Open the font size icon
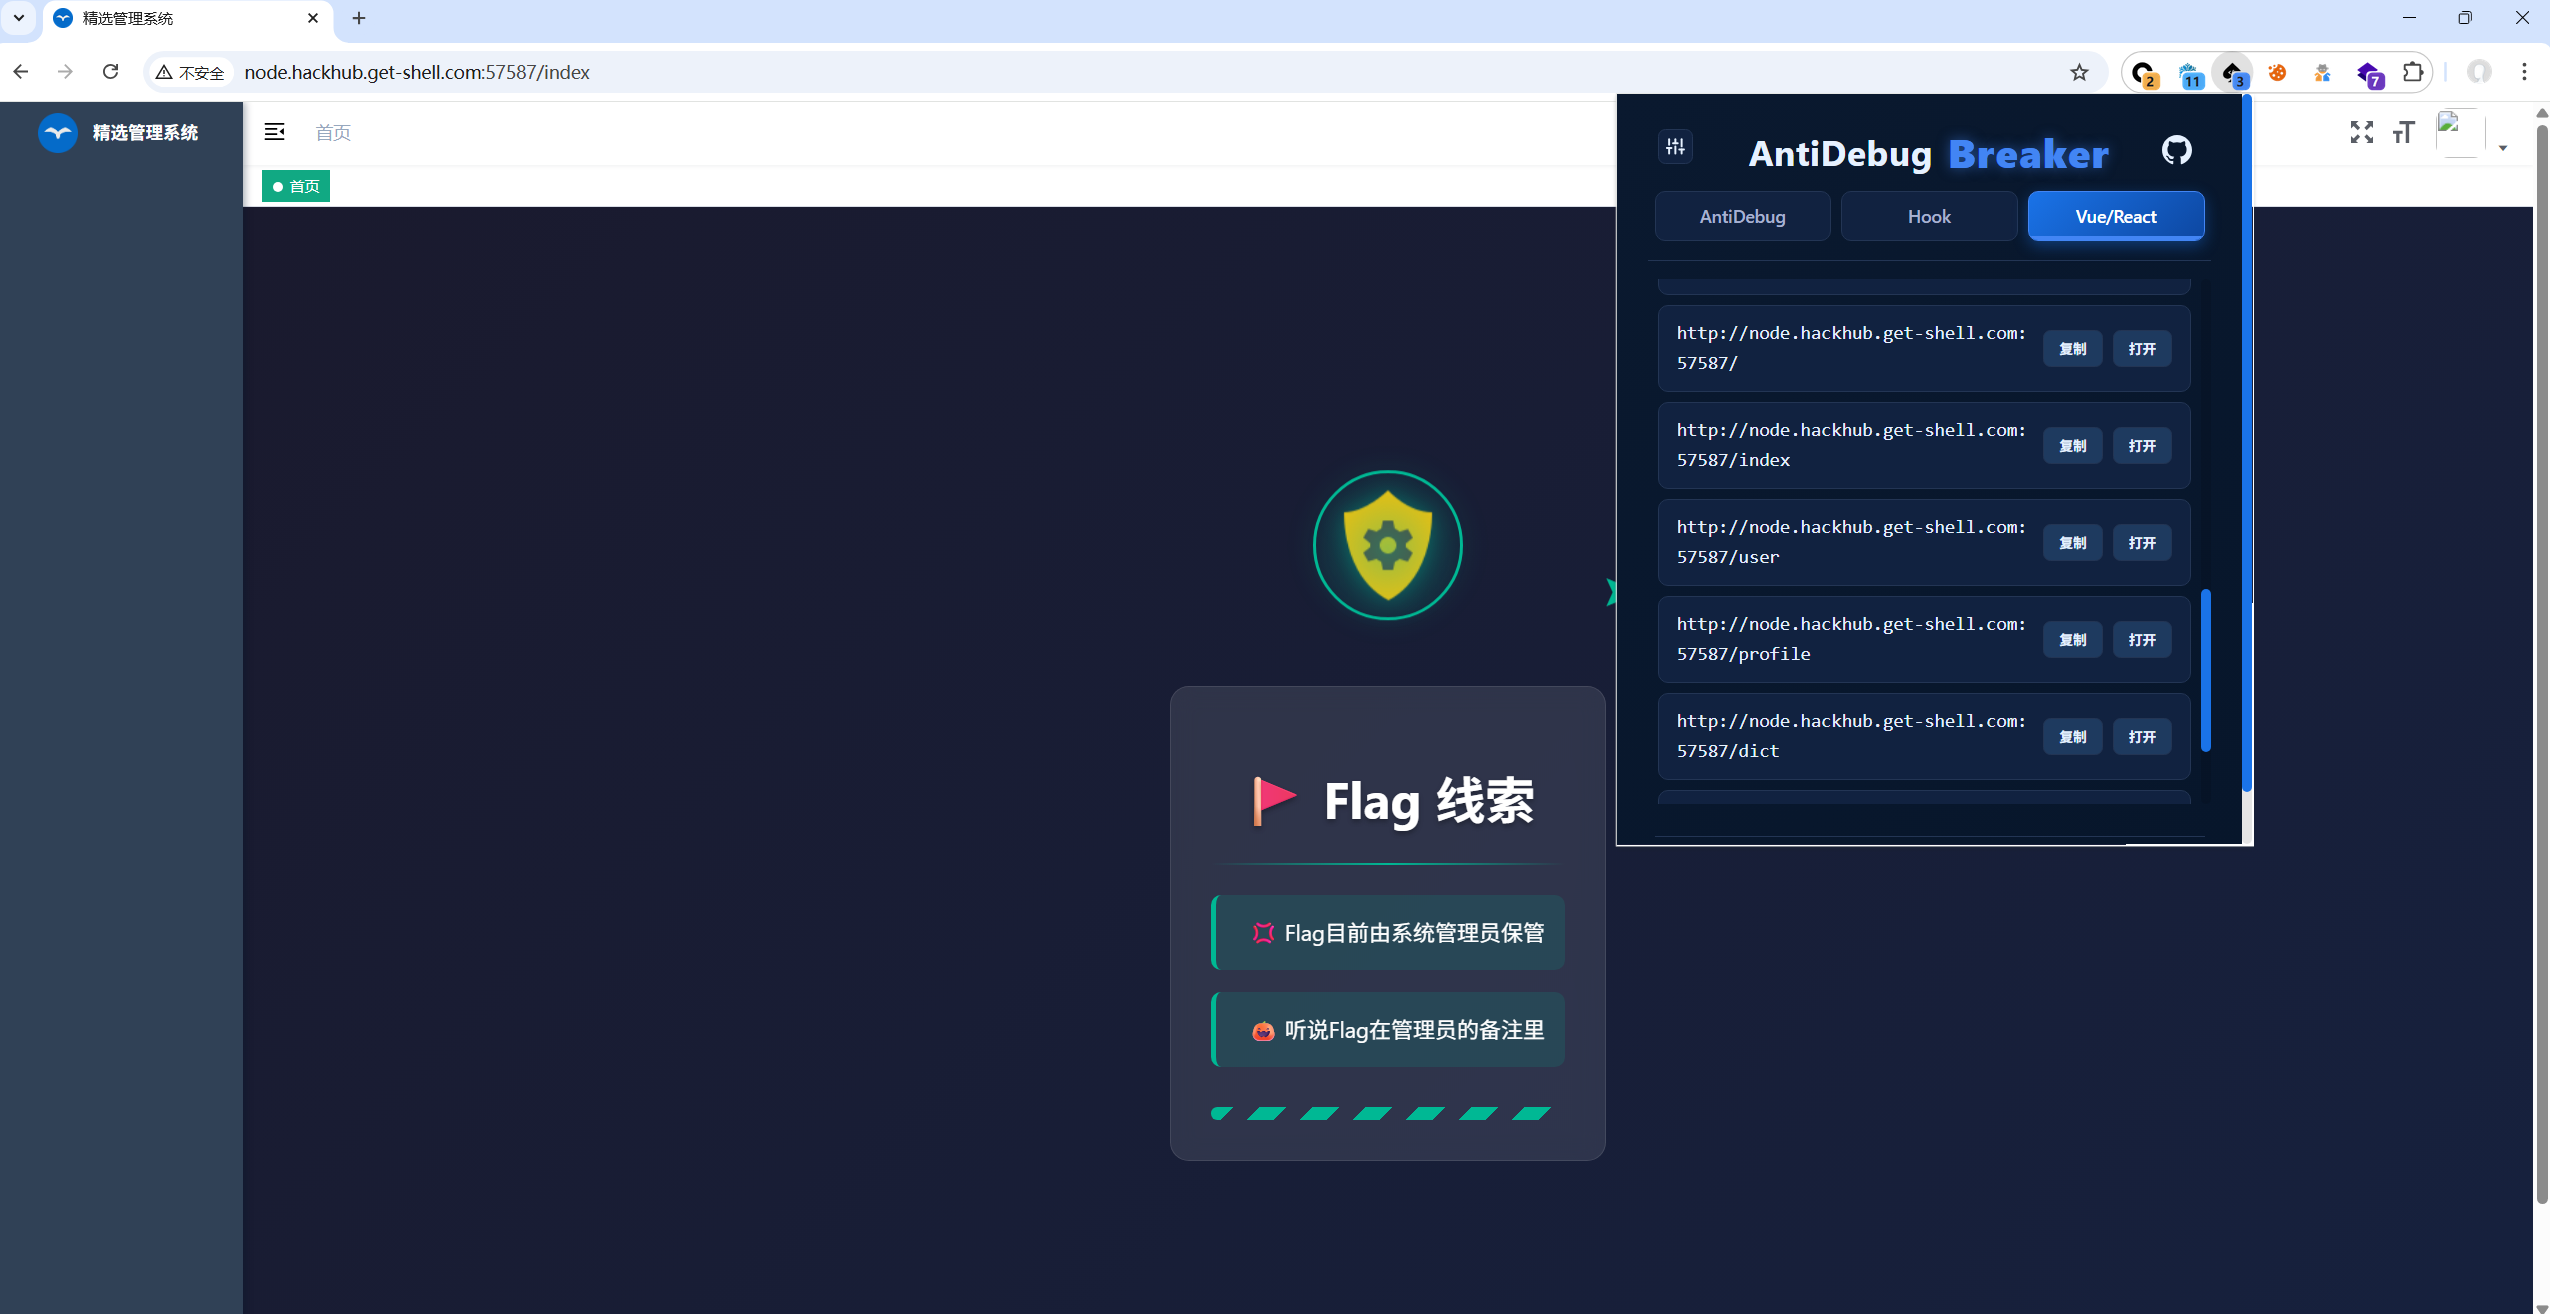The height and width of the screenshot is (1314, 2550). tap(2403, 132)
